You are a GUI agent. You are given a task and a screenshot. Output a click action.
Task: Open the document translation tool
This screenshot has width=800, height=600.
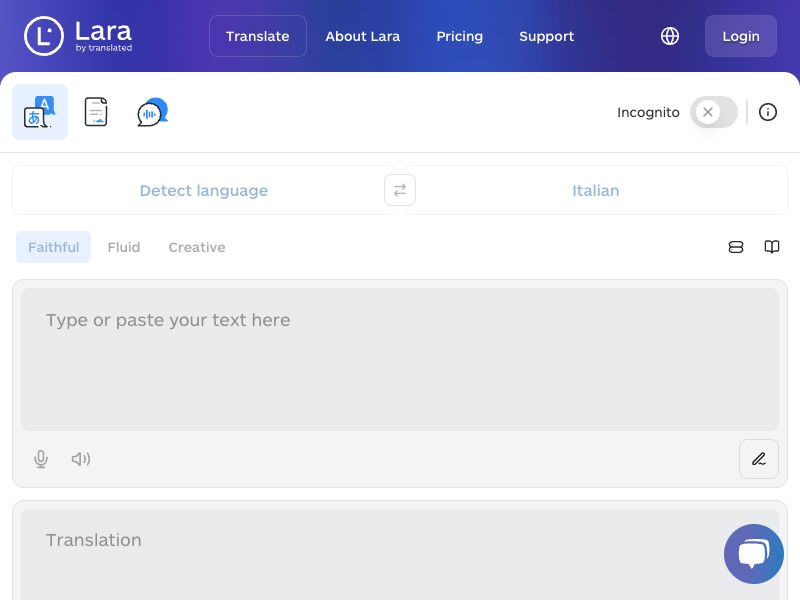(x=96, y=111)
